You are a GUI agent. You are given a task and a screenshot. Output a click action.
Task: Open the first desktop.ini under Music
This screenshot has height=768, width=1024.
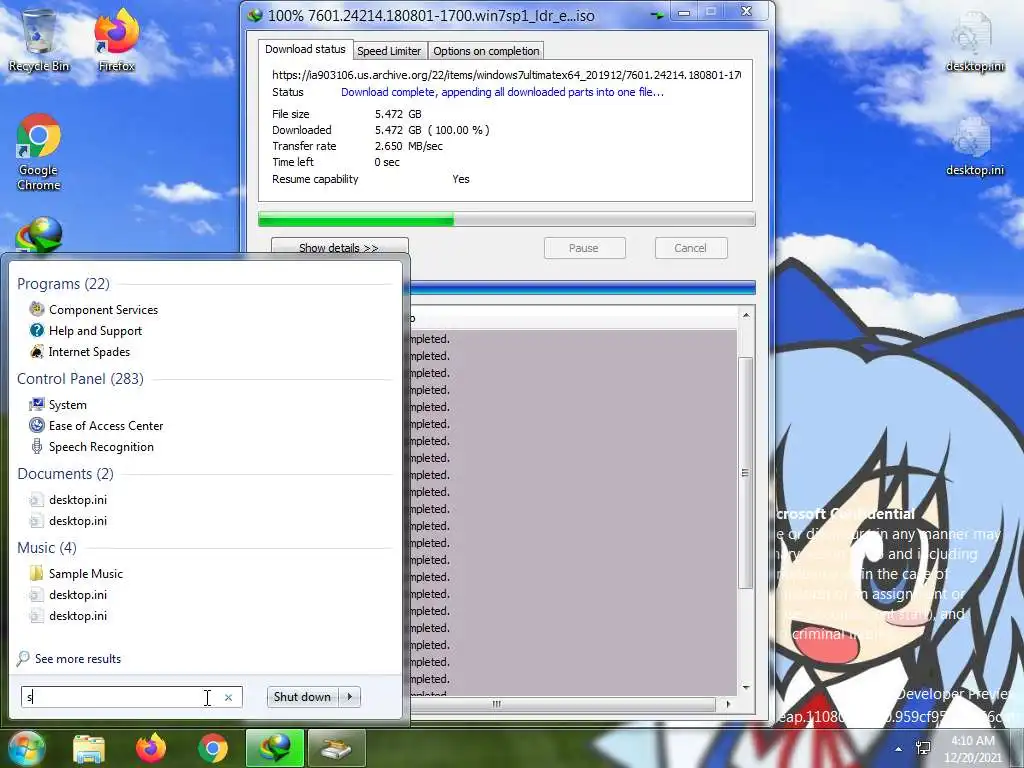tap(69, 594)
